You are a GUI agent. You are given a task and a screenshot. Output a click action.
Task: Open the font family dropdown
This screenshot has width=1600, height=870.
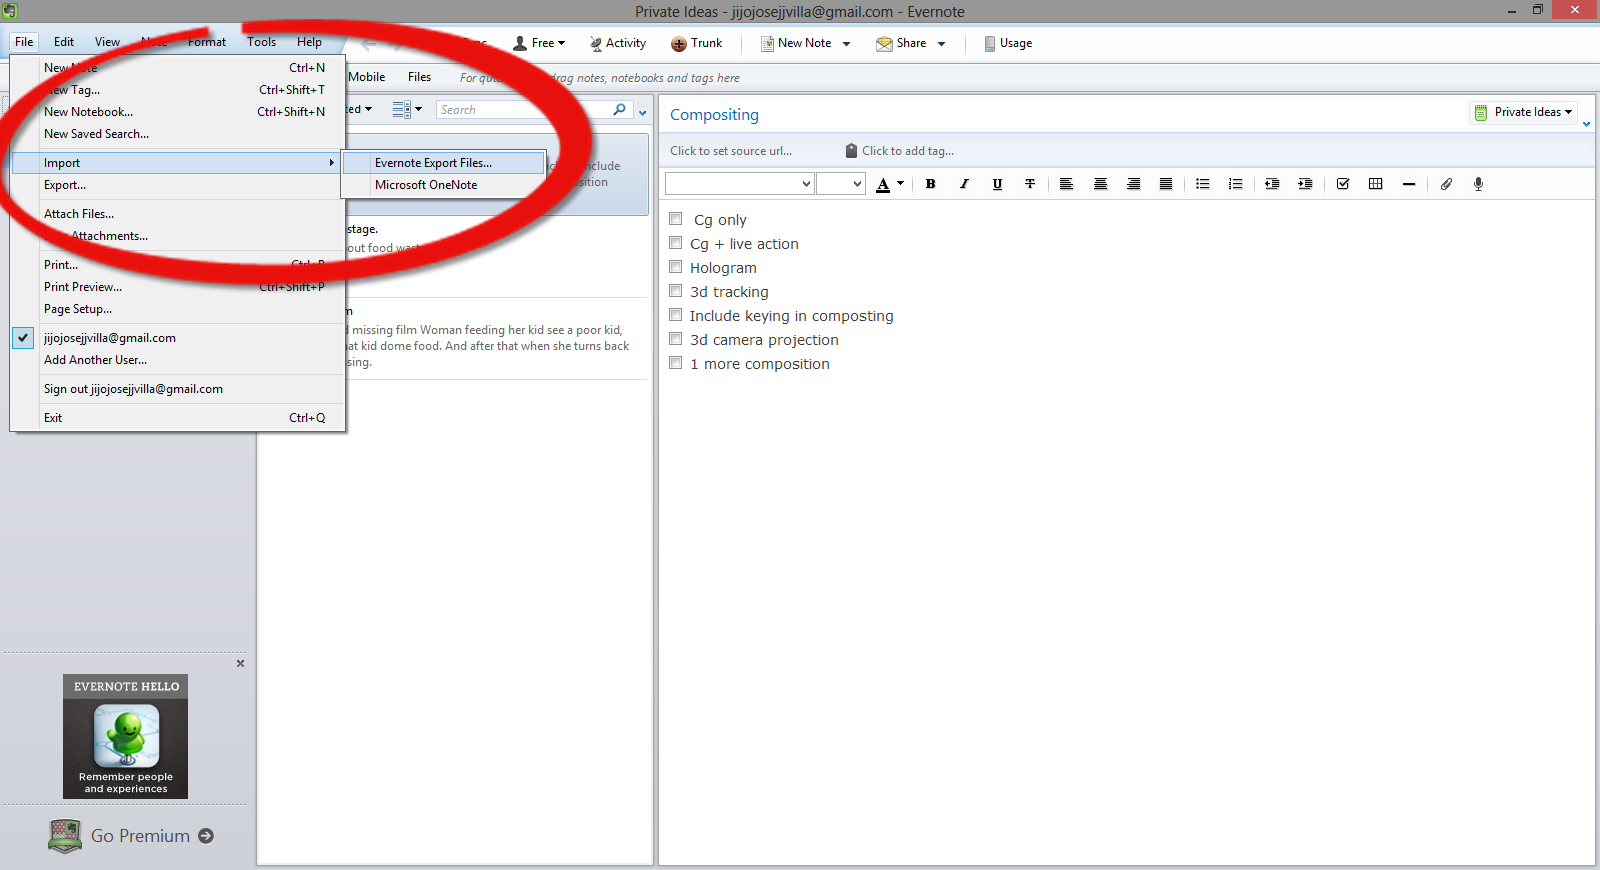(740, 184)
